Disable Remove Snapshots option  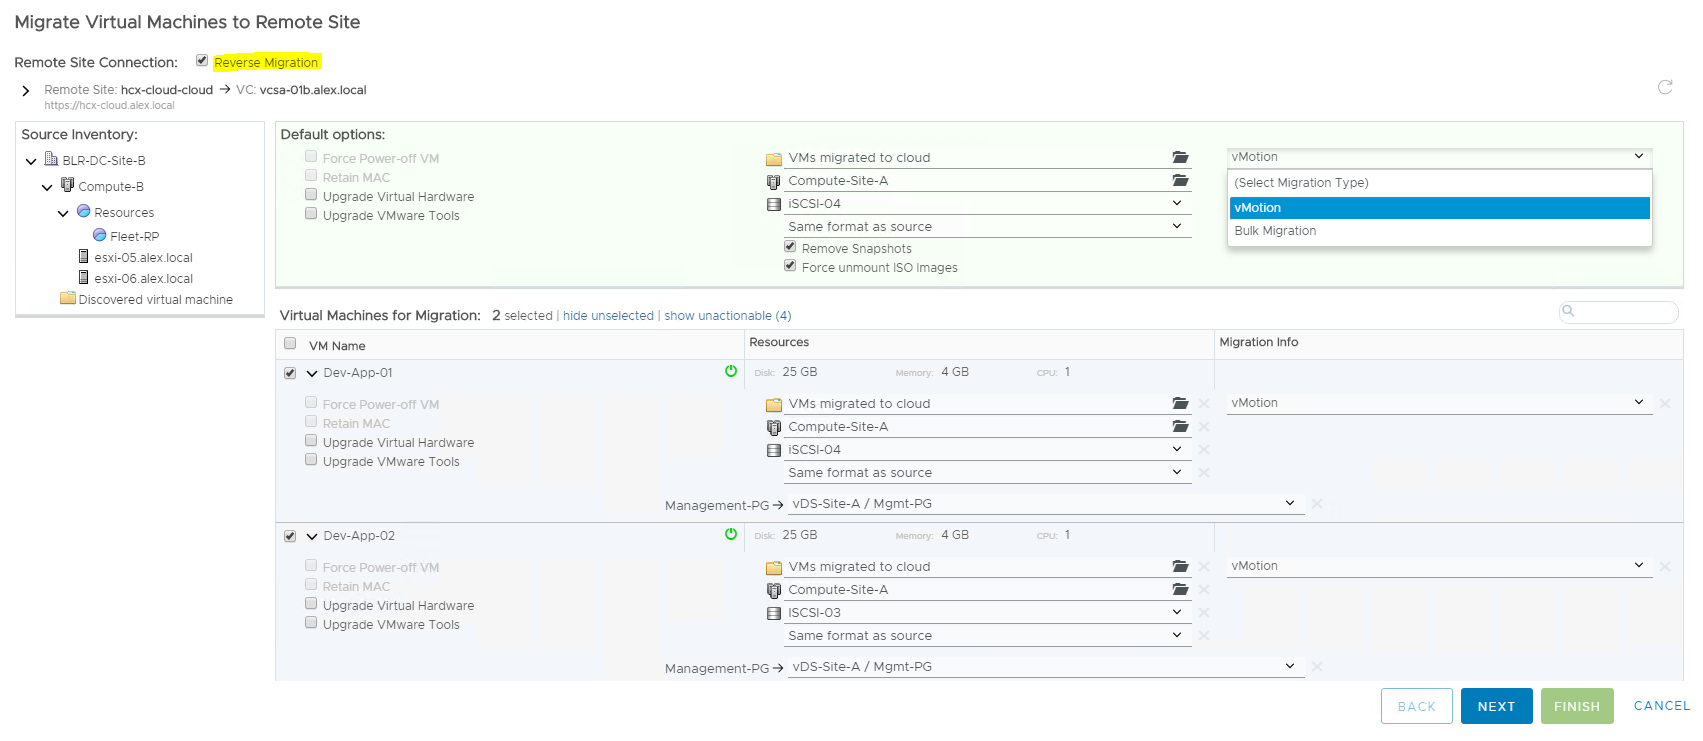click(790, 247)
